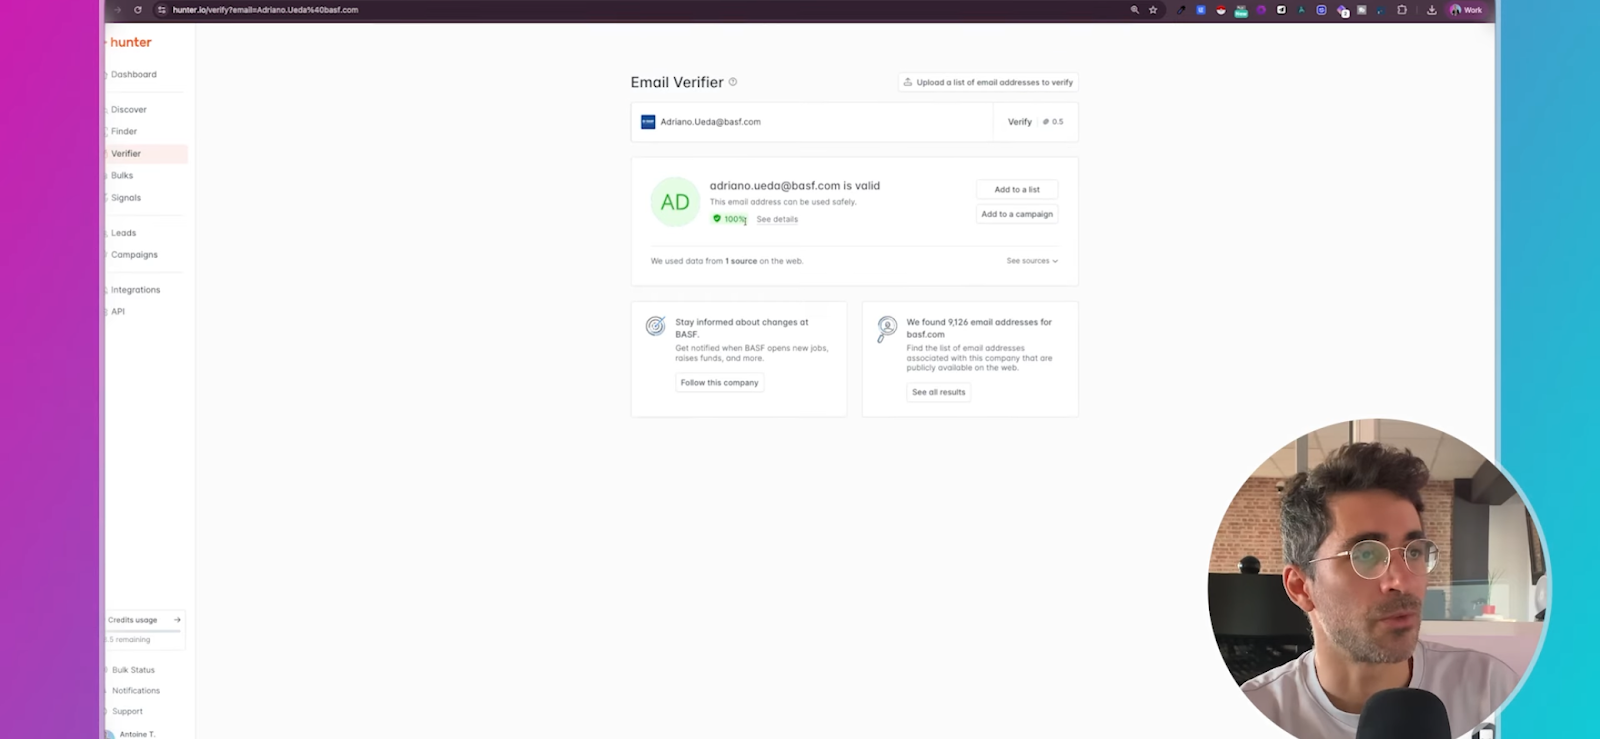Open the Antoine T. account menu

point(137,734)
